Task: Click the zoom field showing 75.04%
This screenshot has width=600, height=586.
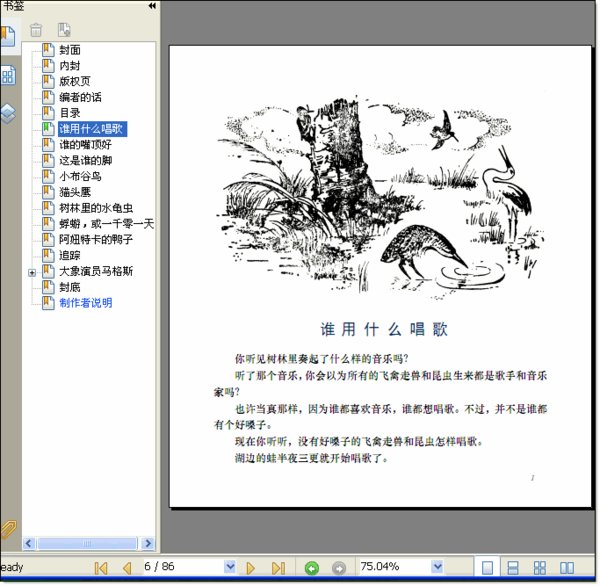Action: tap(395, 566)
